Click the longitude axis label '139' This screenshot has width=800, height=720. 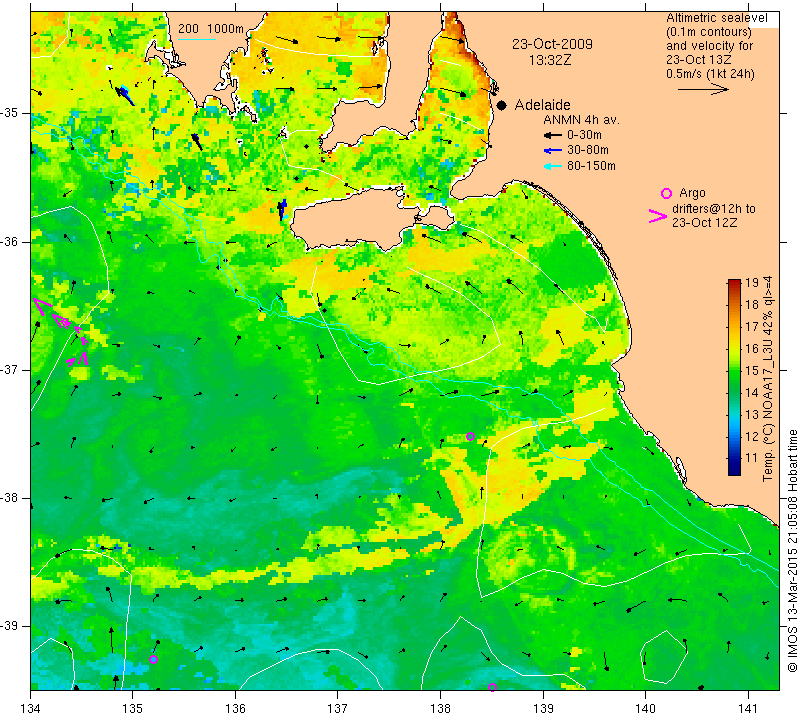(543, 708)
